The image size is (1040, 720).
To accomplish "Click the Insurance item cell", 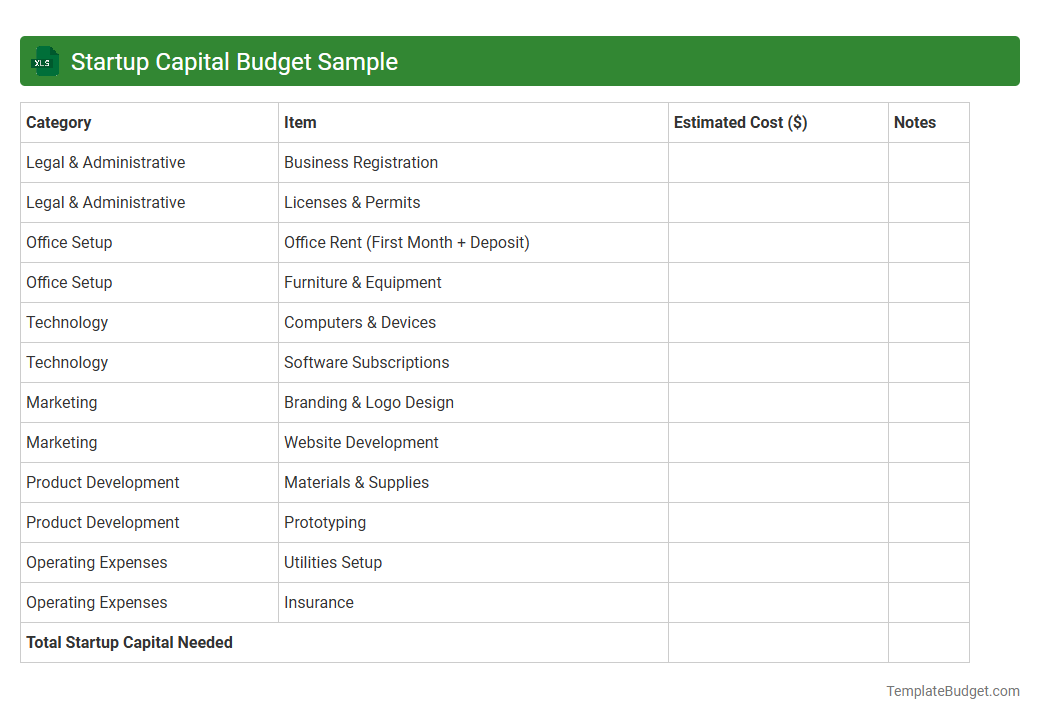I will [x=316, y=602].
